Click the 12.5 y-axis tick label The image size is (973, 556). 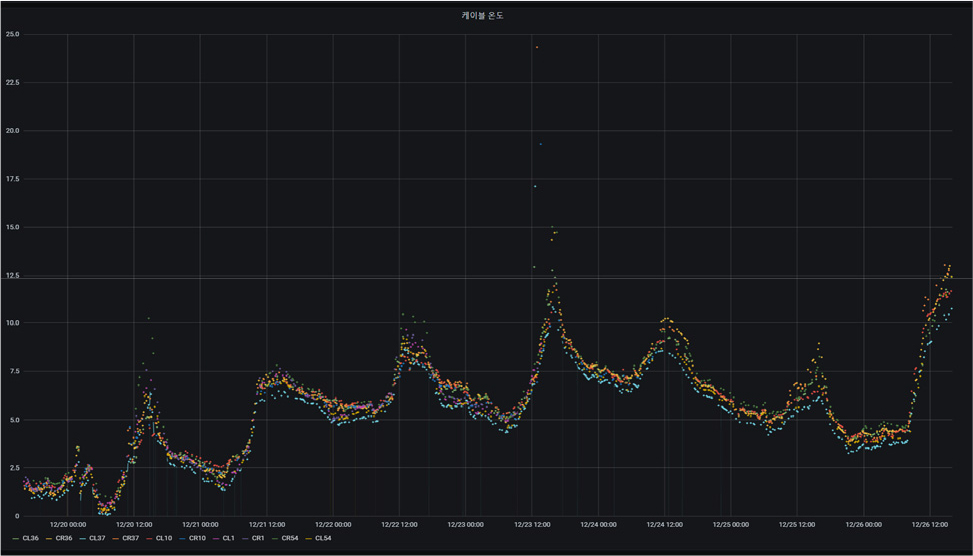coord(13,275)
